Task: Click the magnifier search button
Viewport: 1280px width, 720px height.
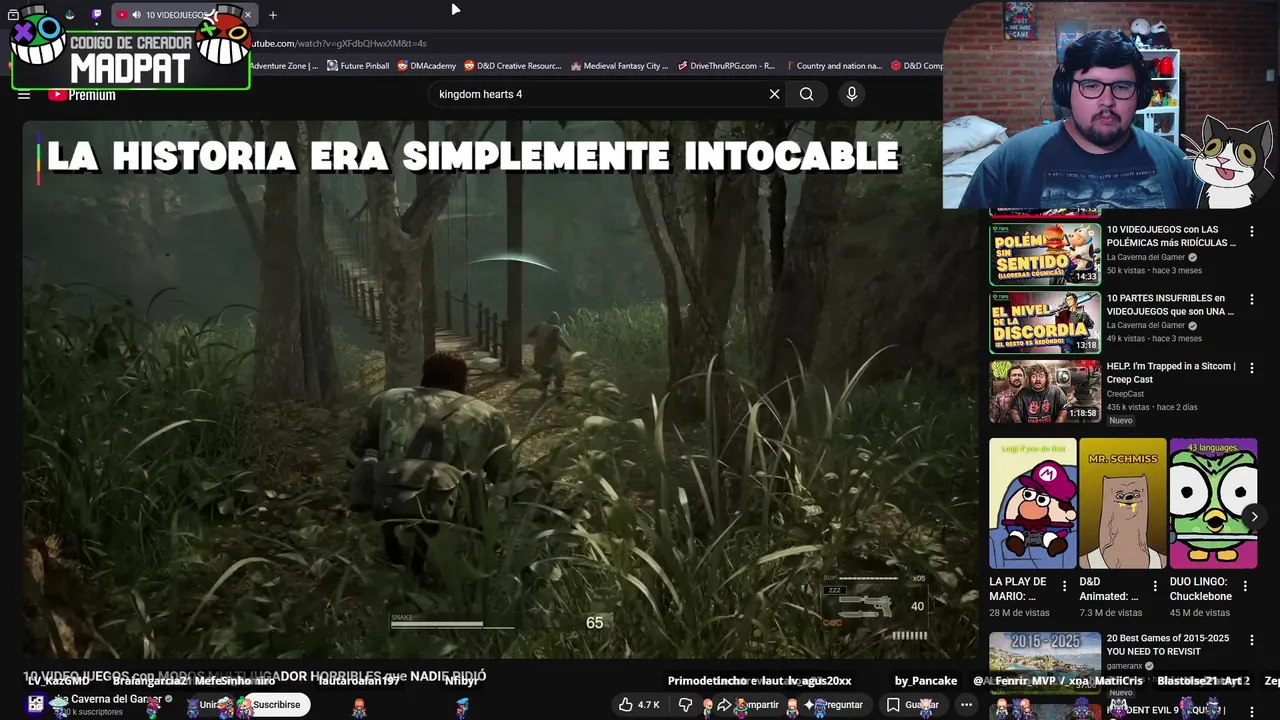Action: [806, 94]
